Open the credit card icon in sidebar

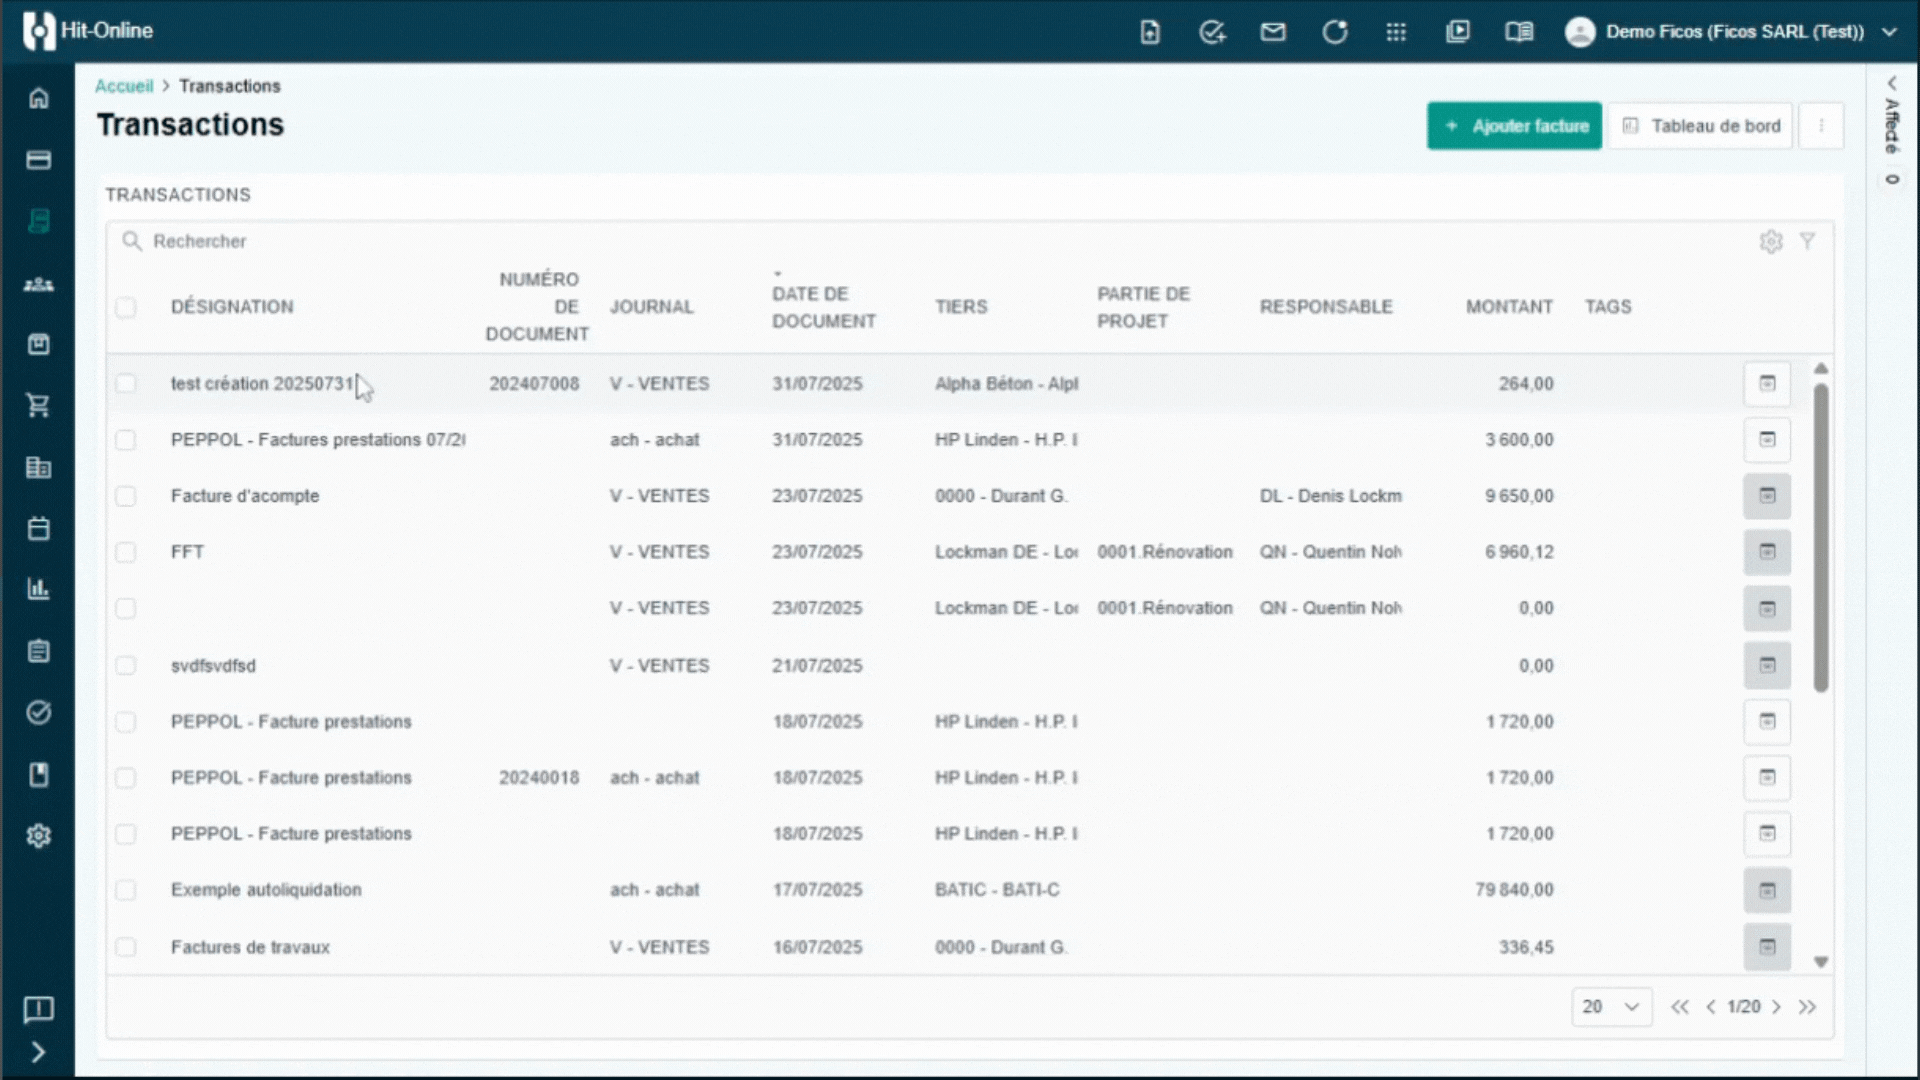(38, 160)
